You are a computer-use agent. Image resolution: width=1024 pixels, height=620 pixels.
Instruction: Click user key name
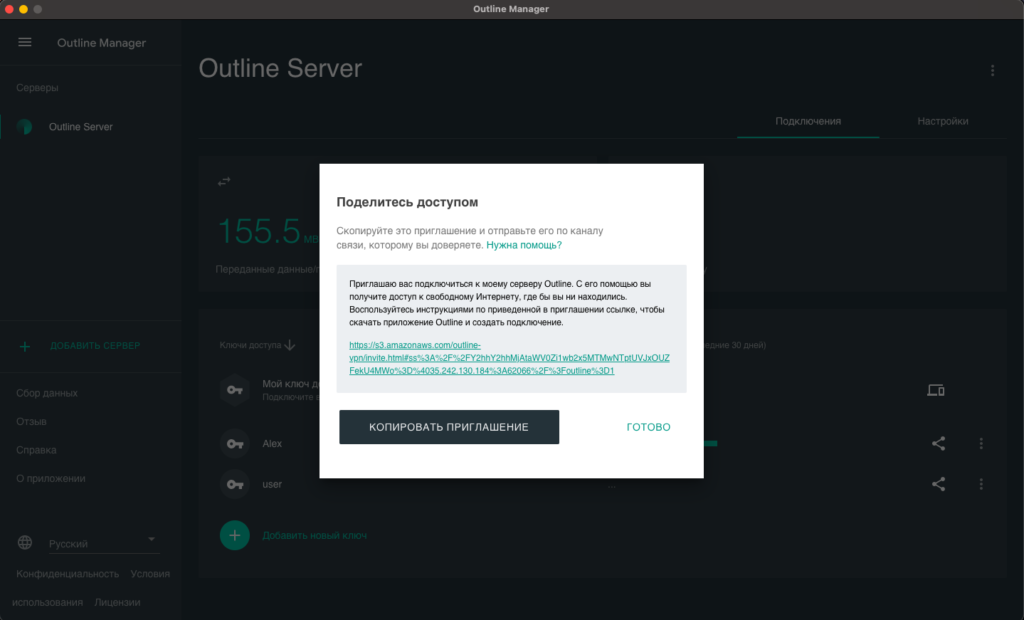pyautogui.click(x=272, y=484)
